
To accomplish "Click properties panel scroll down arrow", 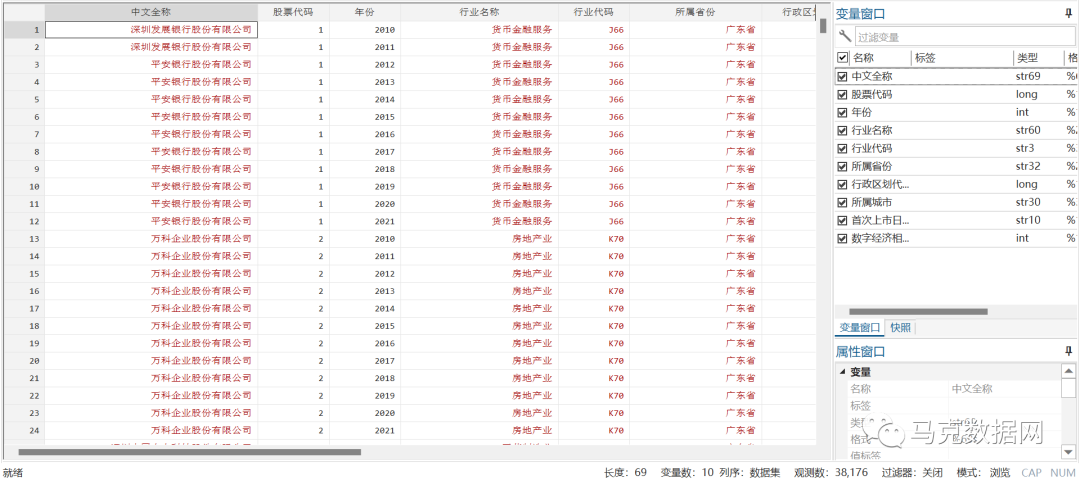I will 1068,452.
